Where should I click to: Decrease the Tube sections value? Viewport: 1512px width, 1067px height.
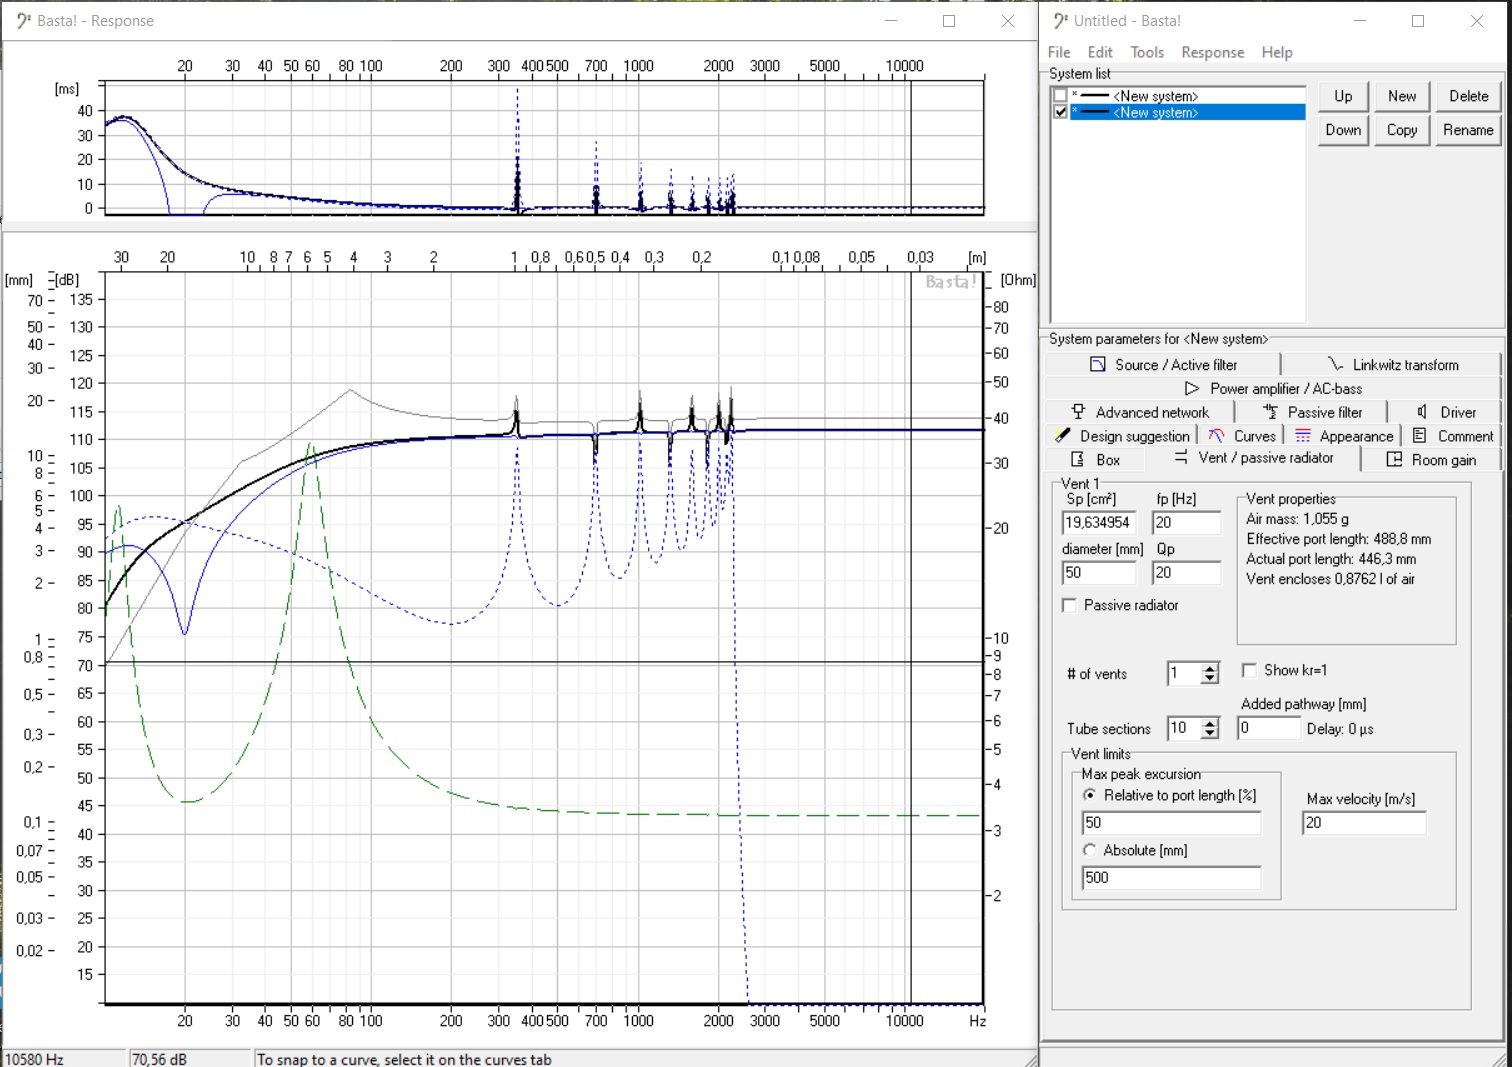[x=1210, y=734]
